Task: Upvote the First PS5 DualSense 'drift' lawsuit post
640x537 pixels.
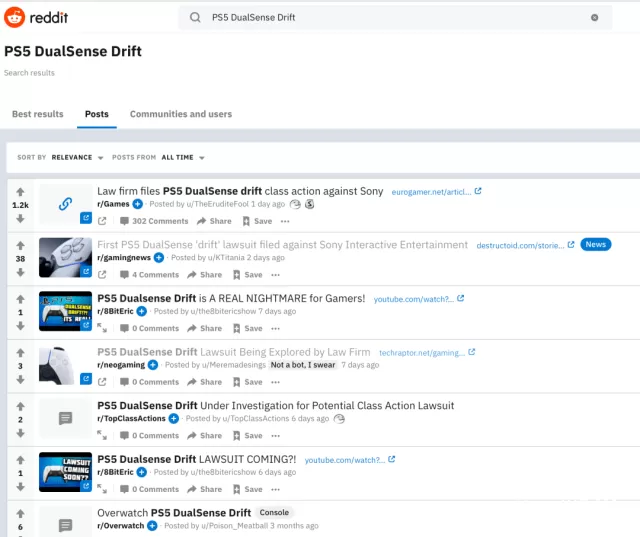Action: 20,245
